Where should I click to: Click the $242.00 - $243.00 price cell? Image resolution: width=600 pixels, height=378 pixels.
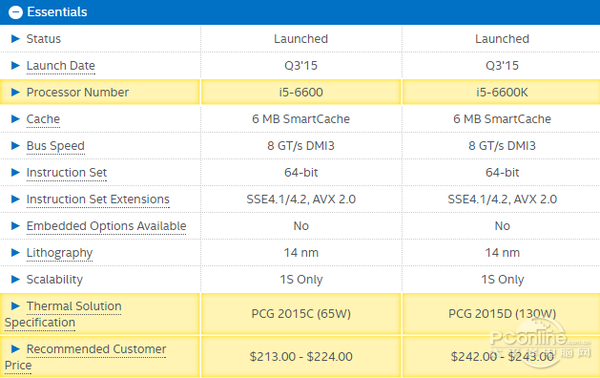(x=502, y=357)
